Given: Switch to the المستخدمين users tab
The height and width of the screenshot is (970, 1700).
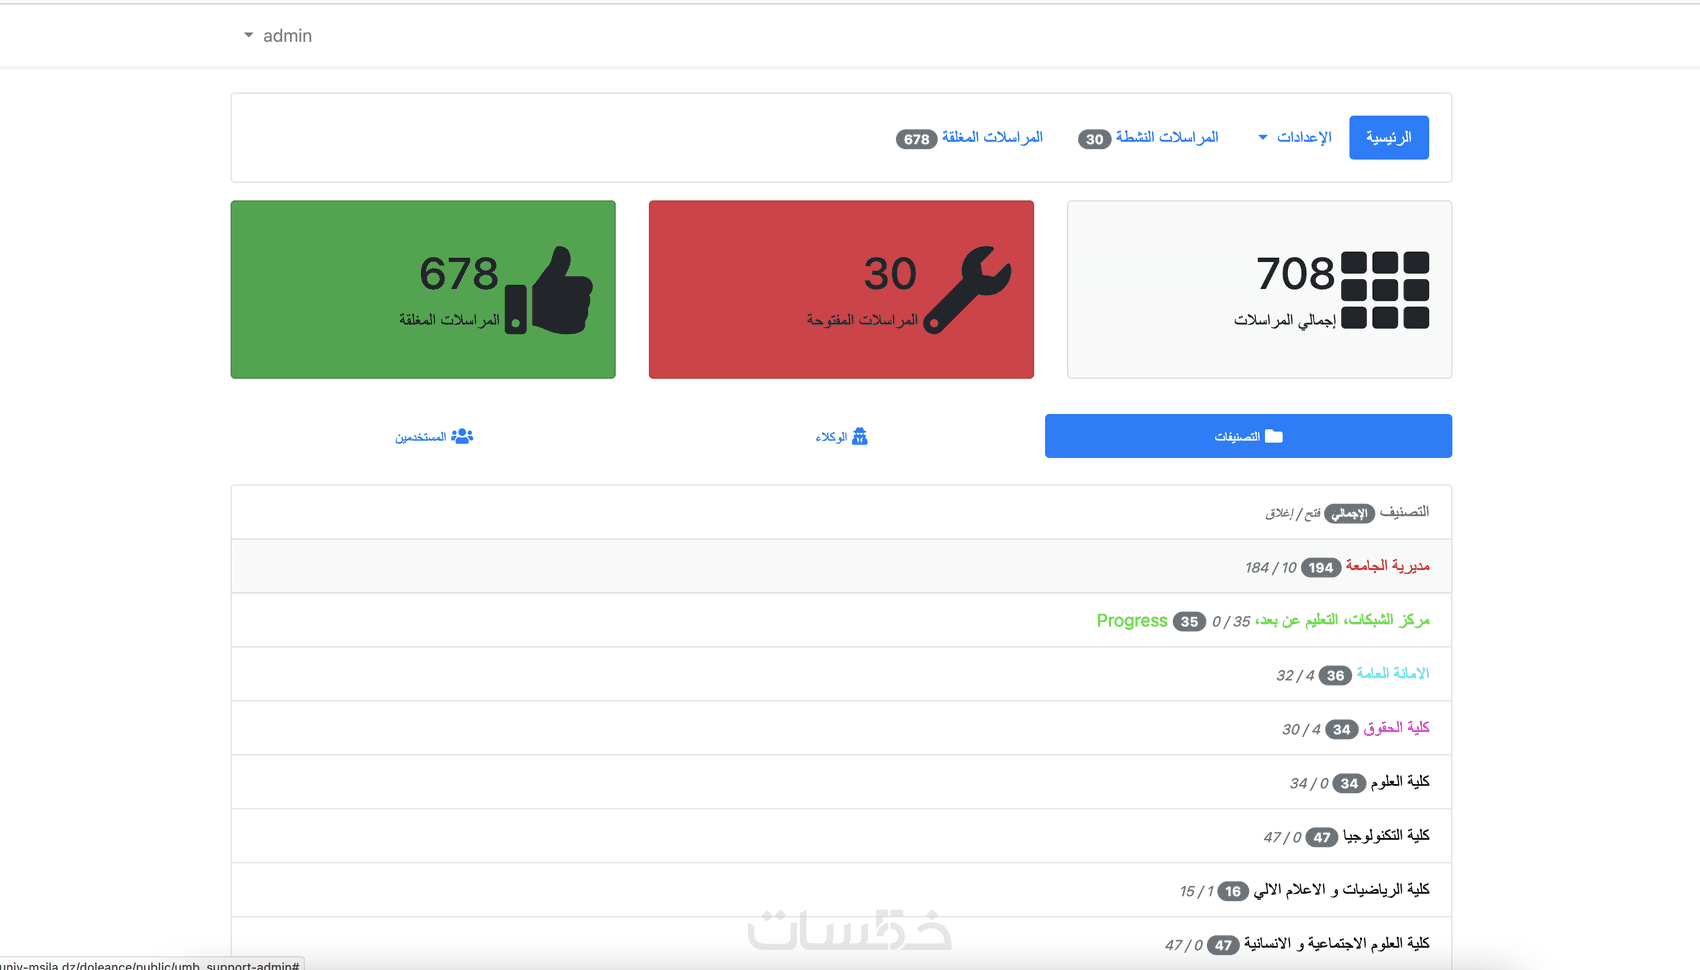Looking at the screenshot, I should [x=433, y=437].
